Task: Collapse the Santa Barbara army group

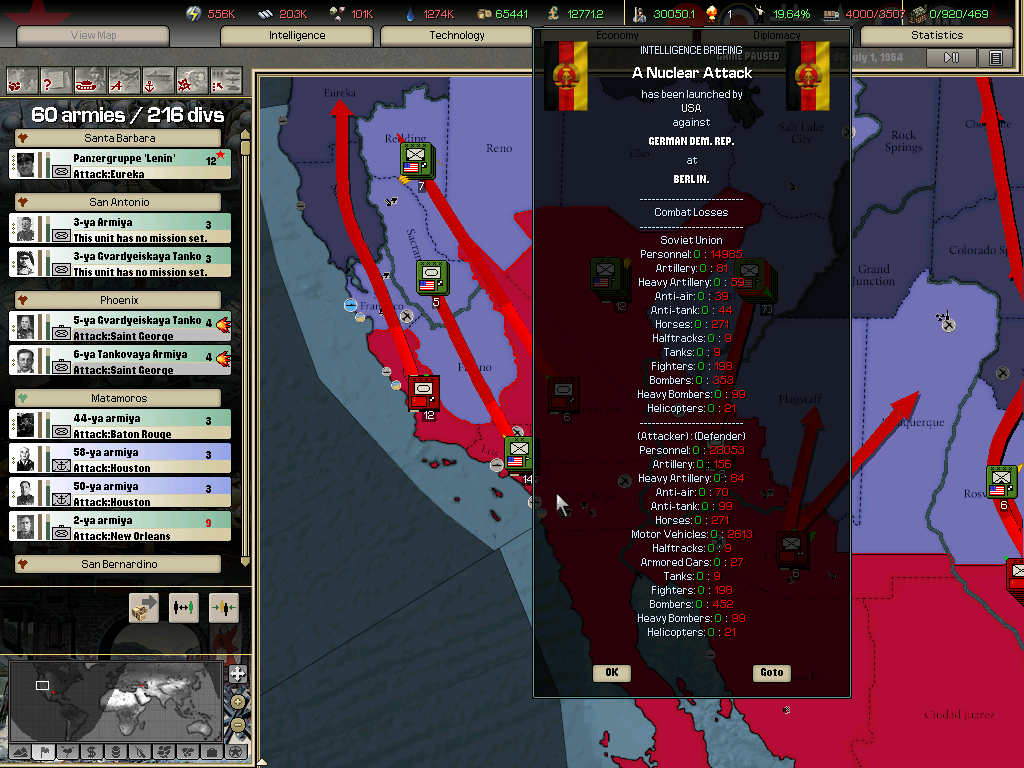Action: 120,138
